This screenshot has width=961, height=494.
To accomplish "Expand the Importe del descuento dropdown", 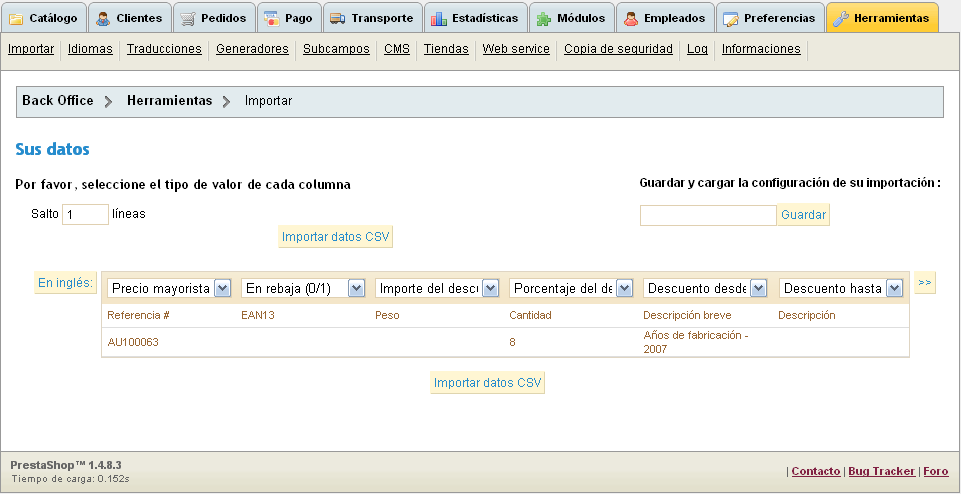I will pos(437,288).
